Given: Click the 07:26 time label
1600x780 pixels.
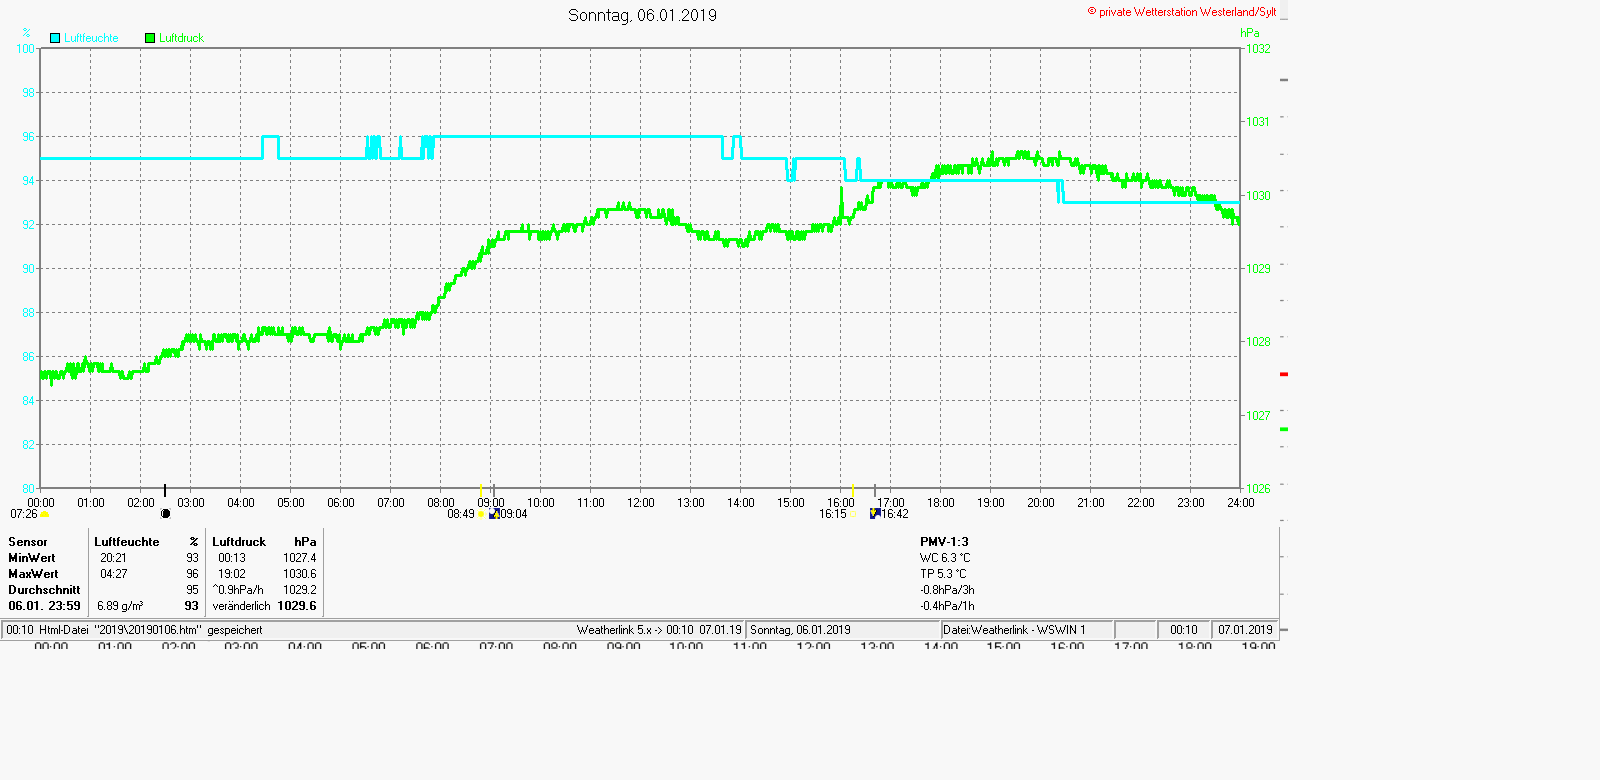Looking at the screenshot, I should 24,514.
